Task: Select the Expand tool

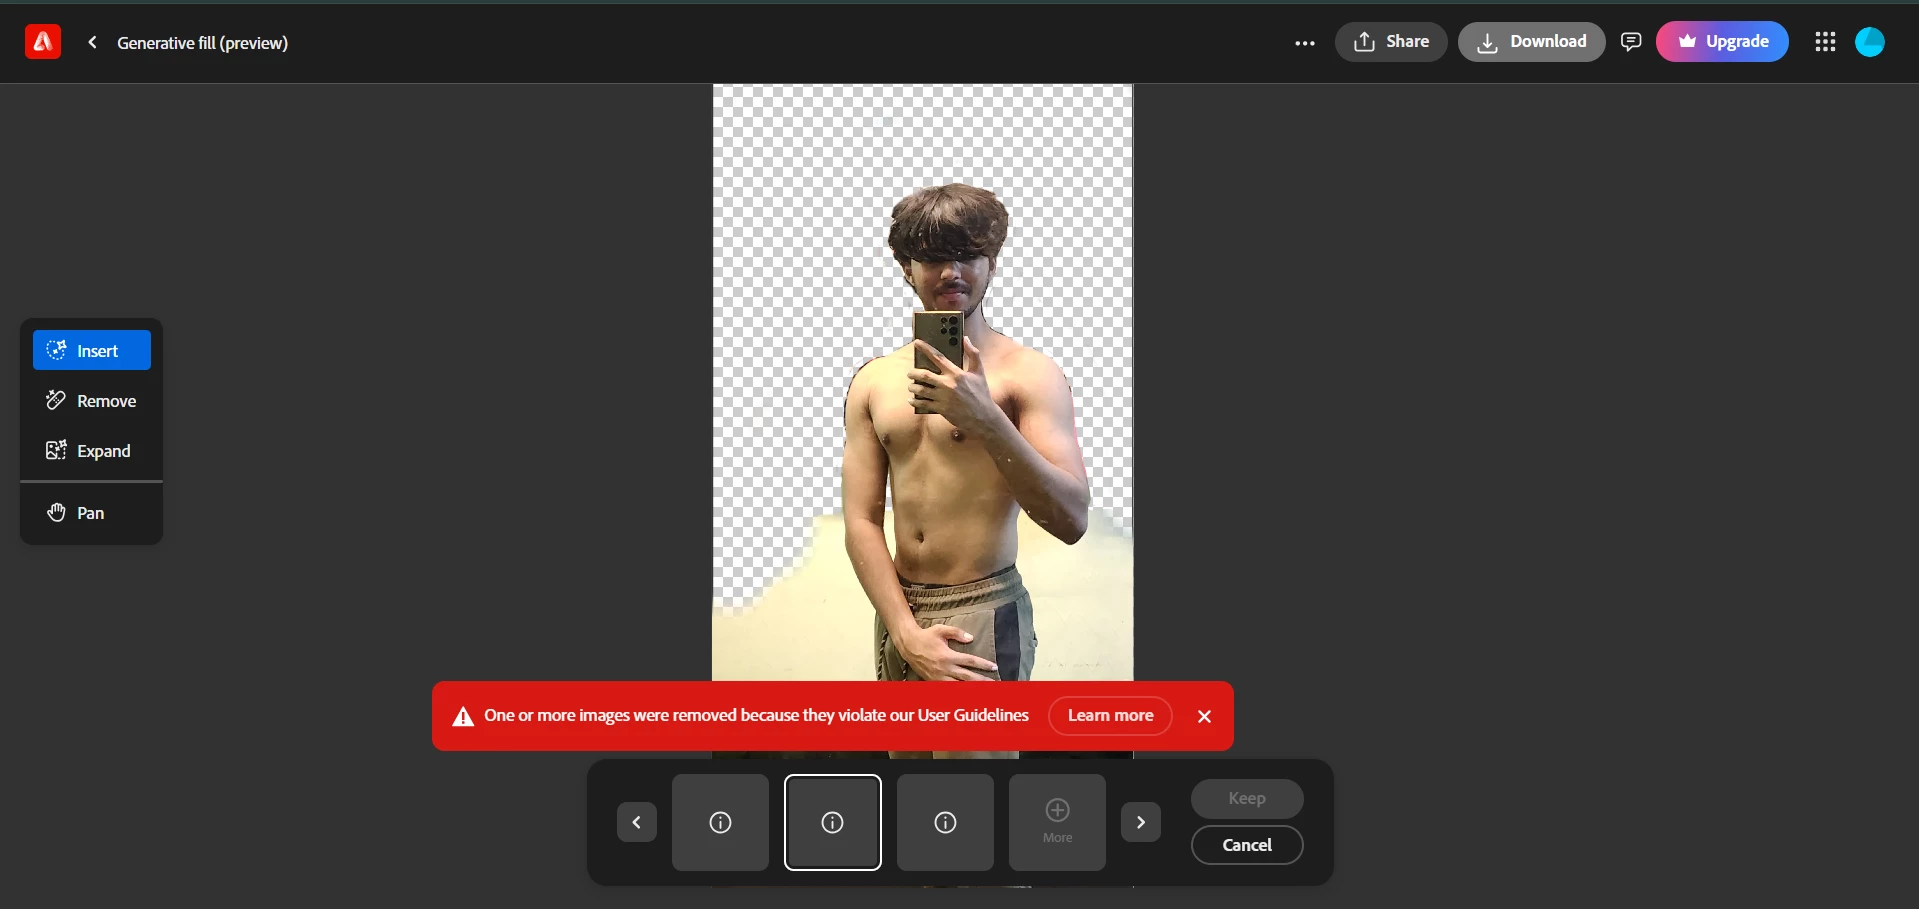Action: coord(92,451)
